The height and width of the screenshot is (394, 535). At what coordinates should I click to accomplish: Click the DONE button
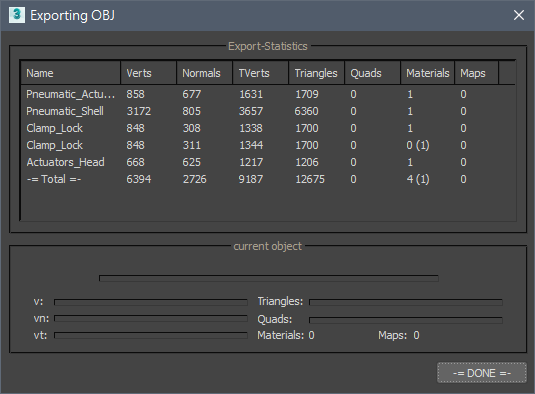pyautogui.click(x=482, y=373)
